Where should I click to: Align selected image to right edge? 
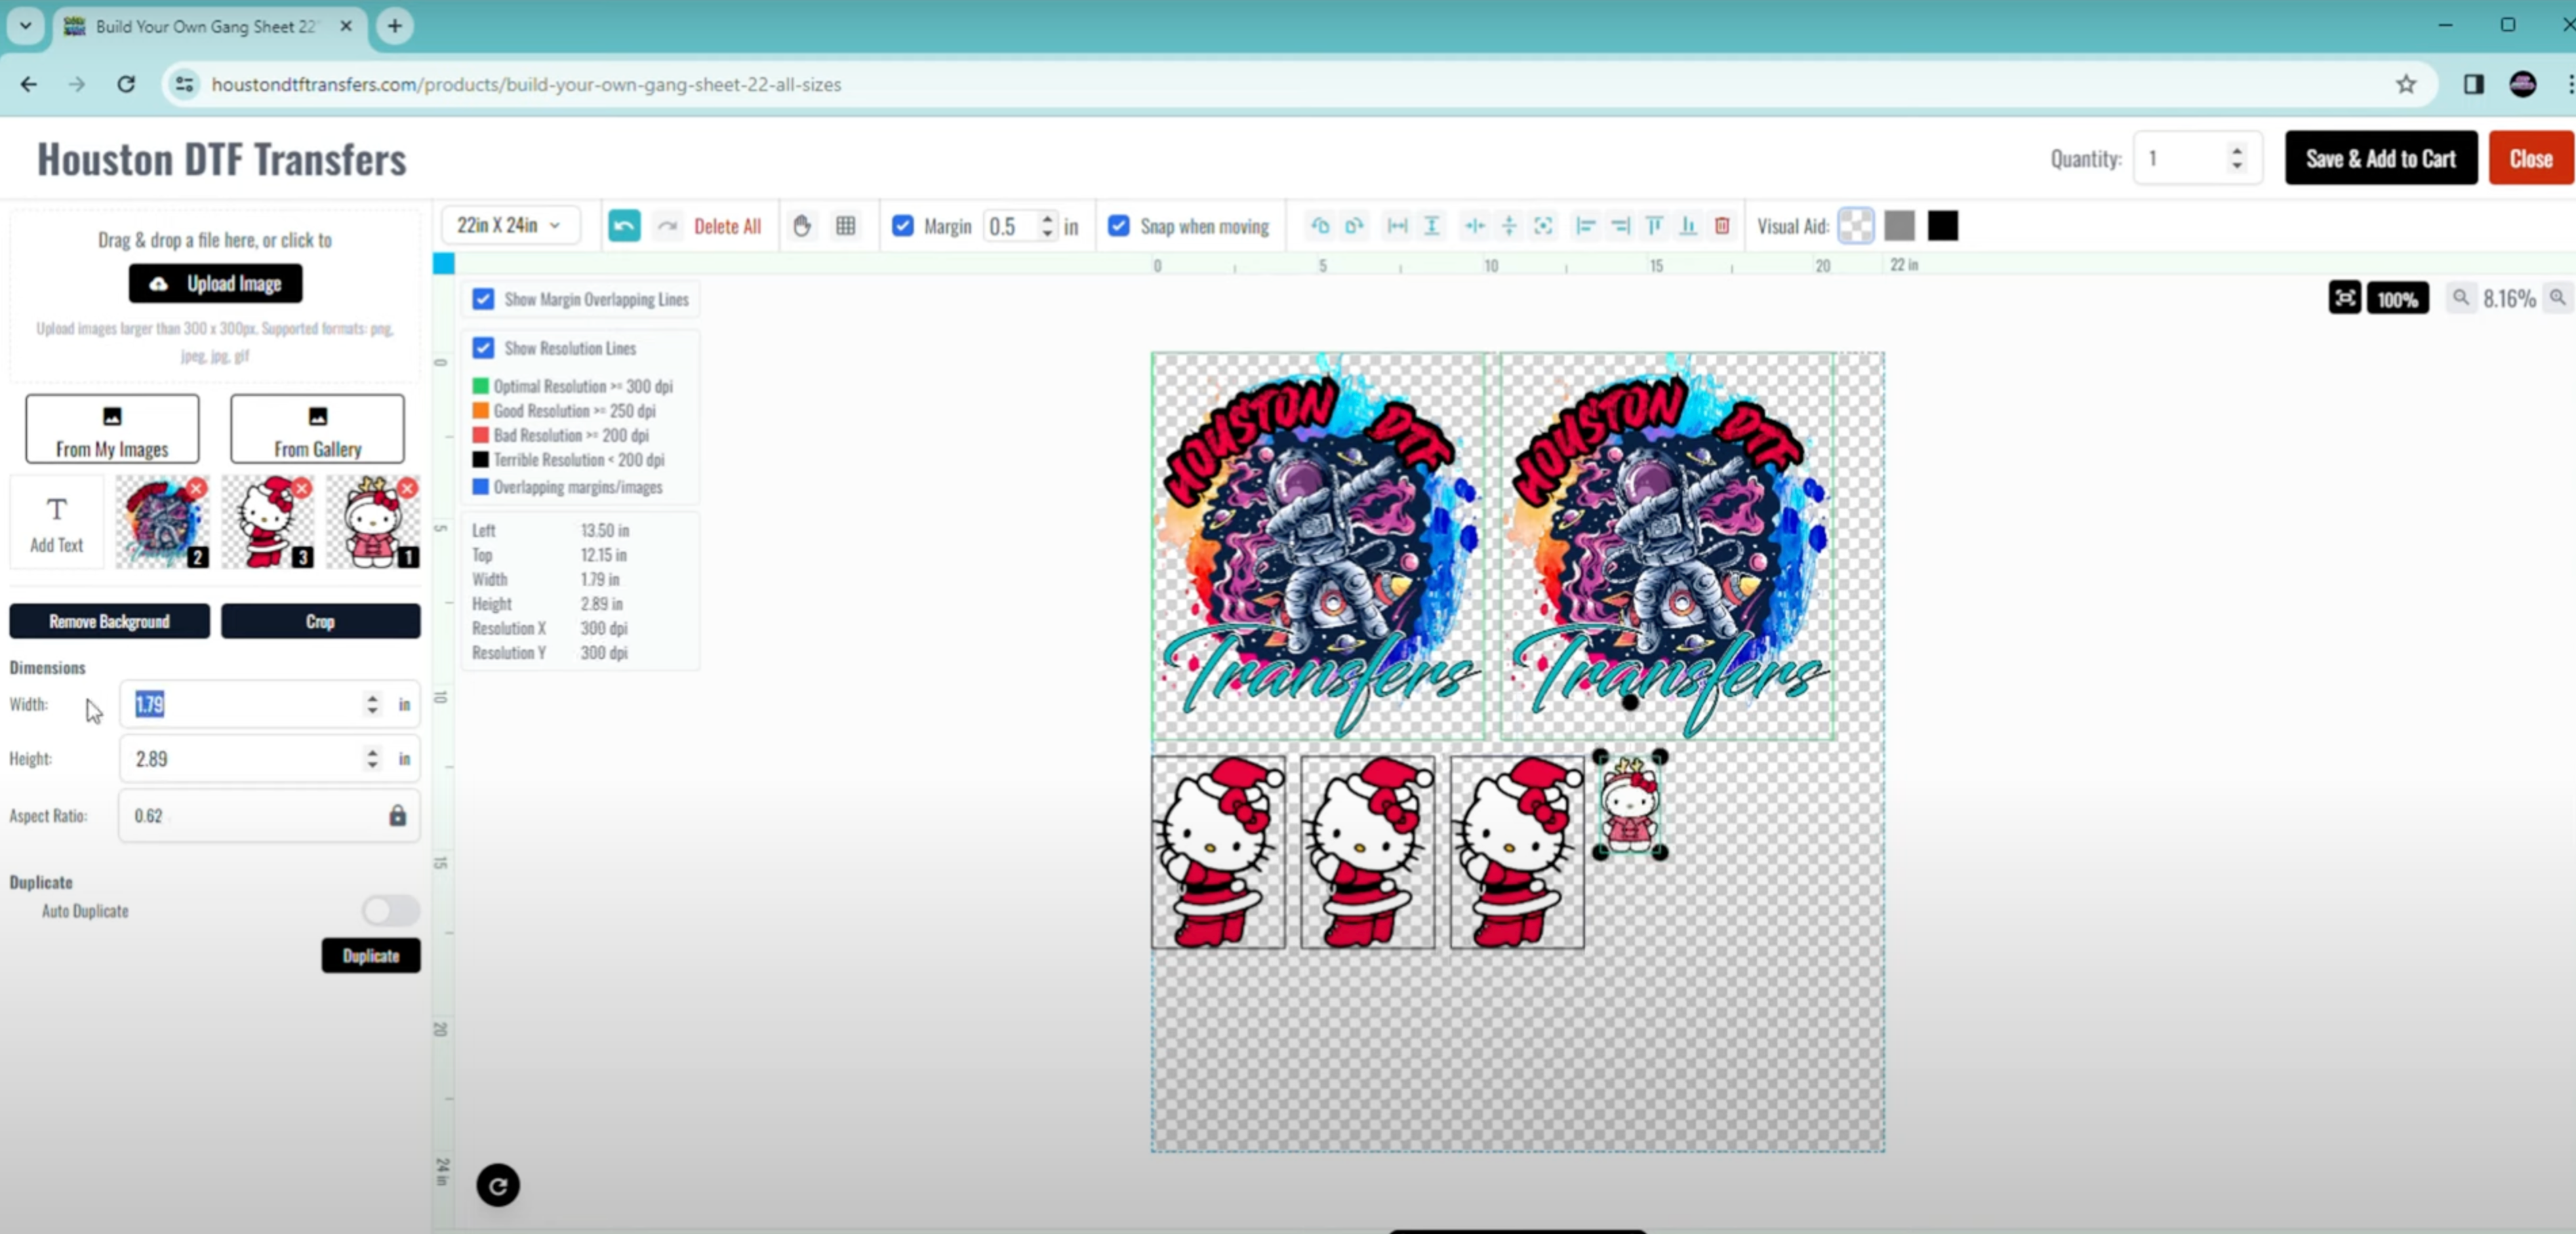point(1620,226)
